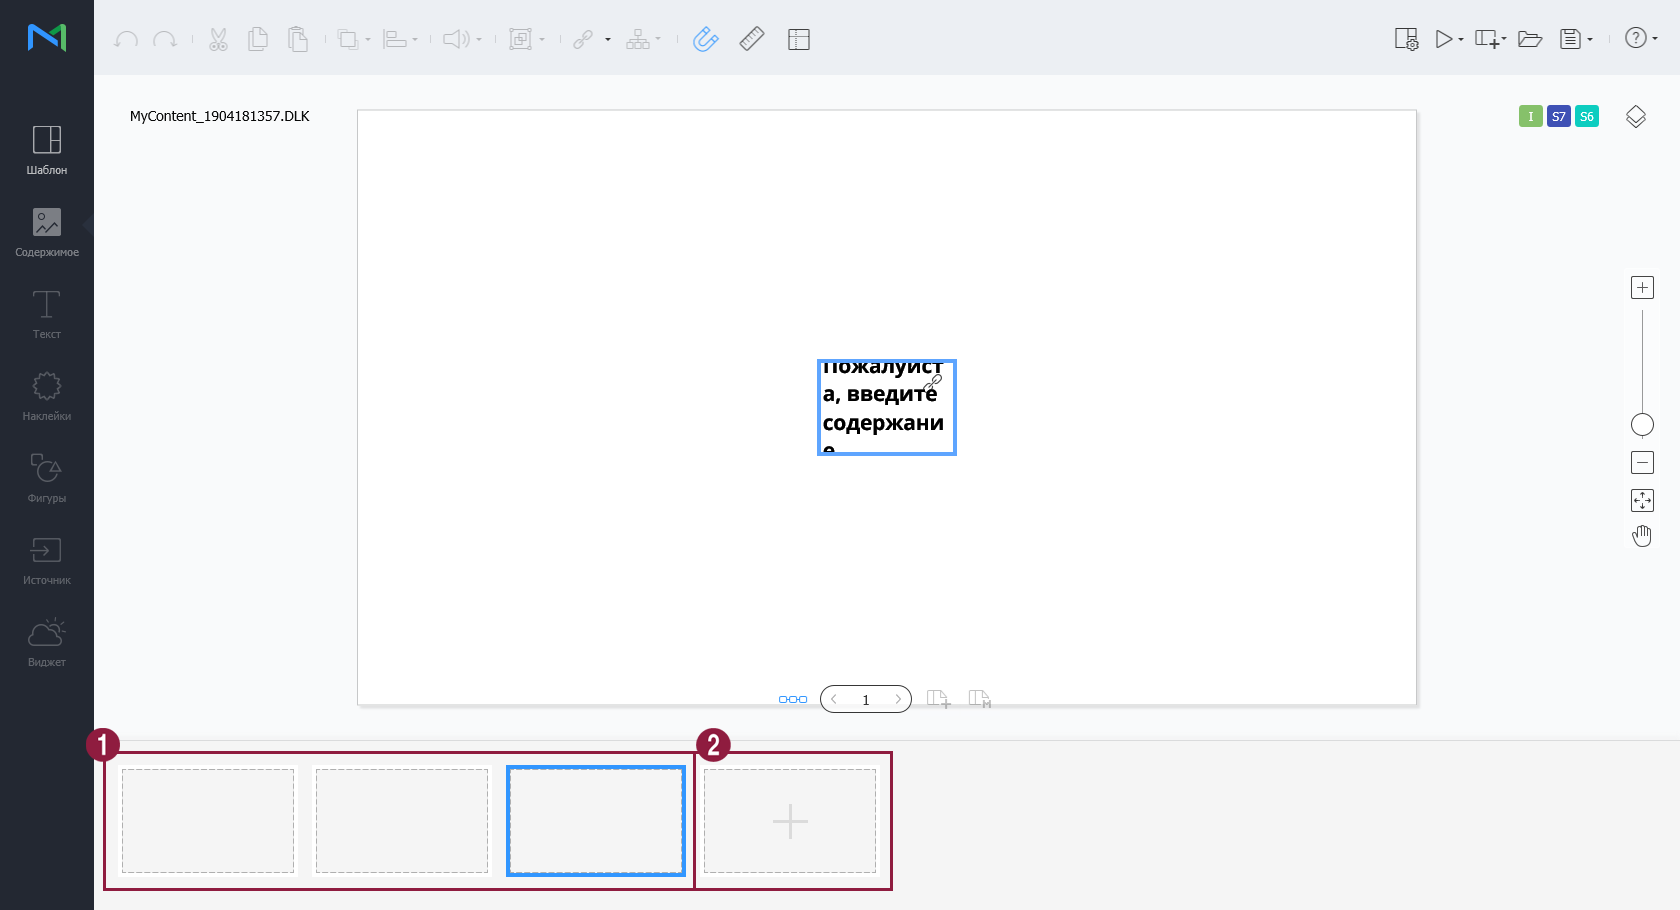Click the zoom slider handle
Screen dimensions: 1680x910
[1642, 425]
